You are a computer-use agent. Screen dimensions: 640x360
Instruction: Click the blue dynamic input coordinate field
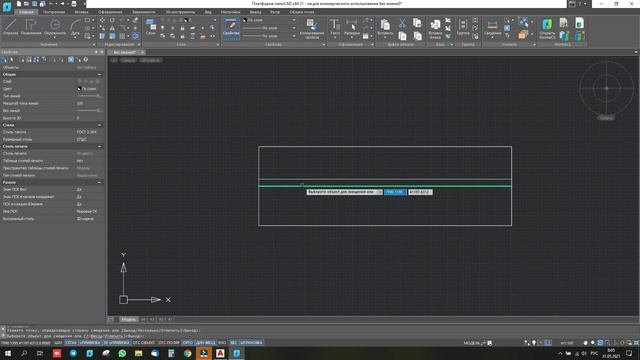395,192
